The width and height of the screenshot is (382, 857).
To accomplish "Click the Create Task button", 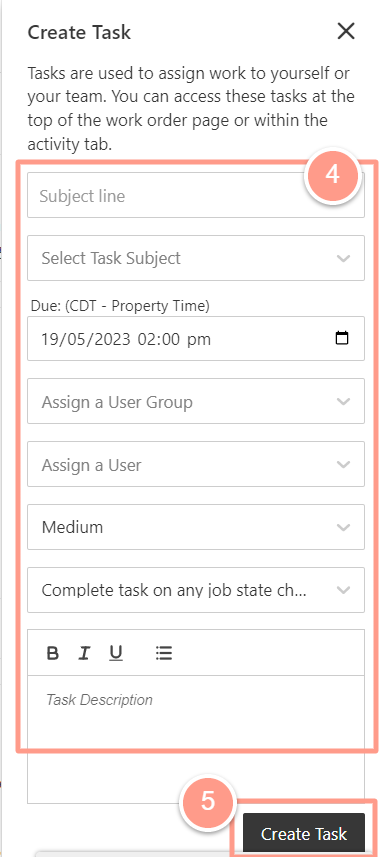I will click(x=304, y=833).
